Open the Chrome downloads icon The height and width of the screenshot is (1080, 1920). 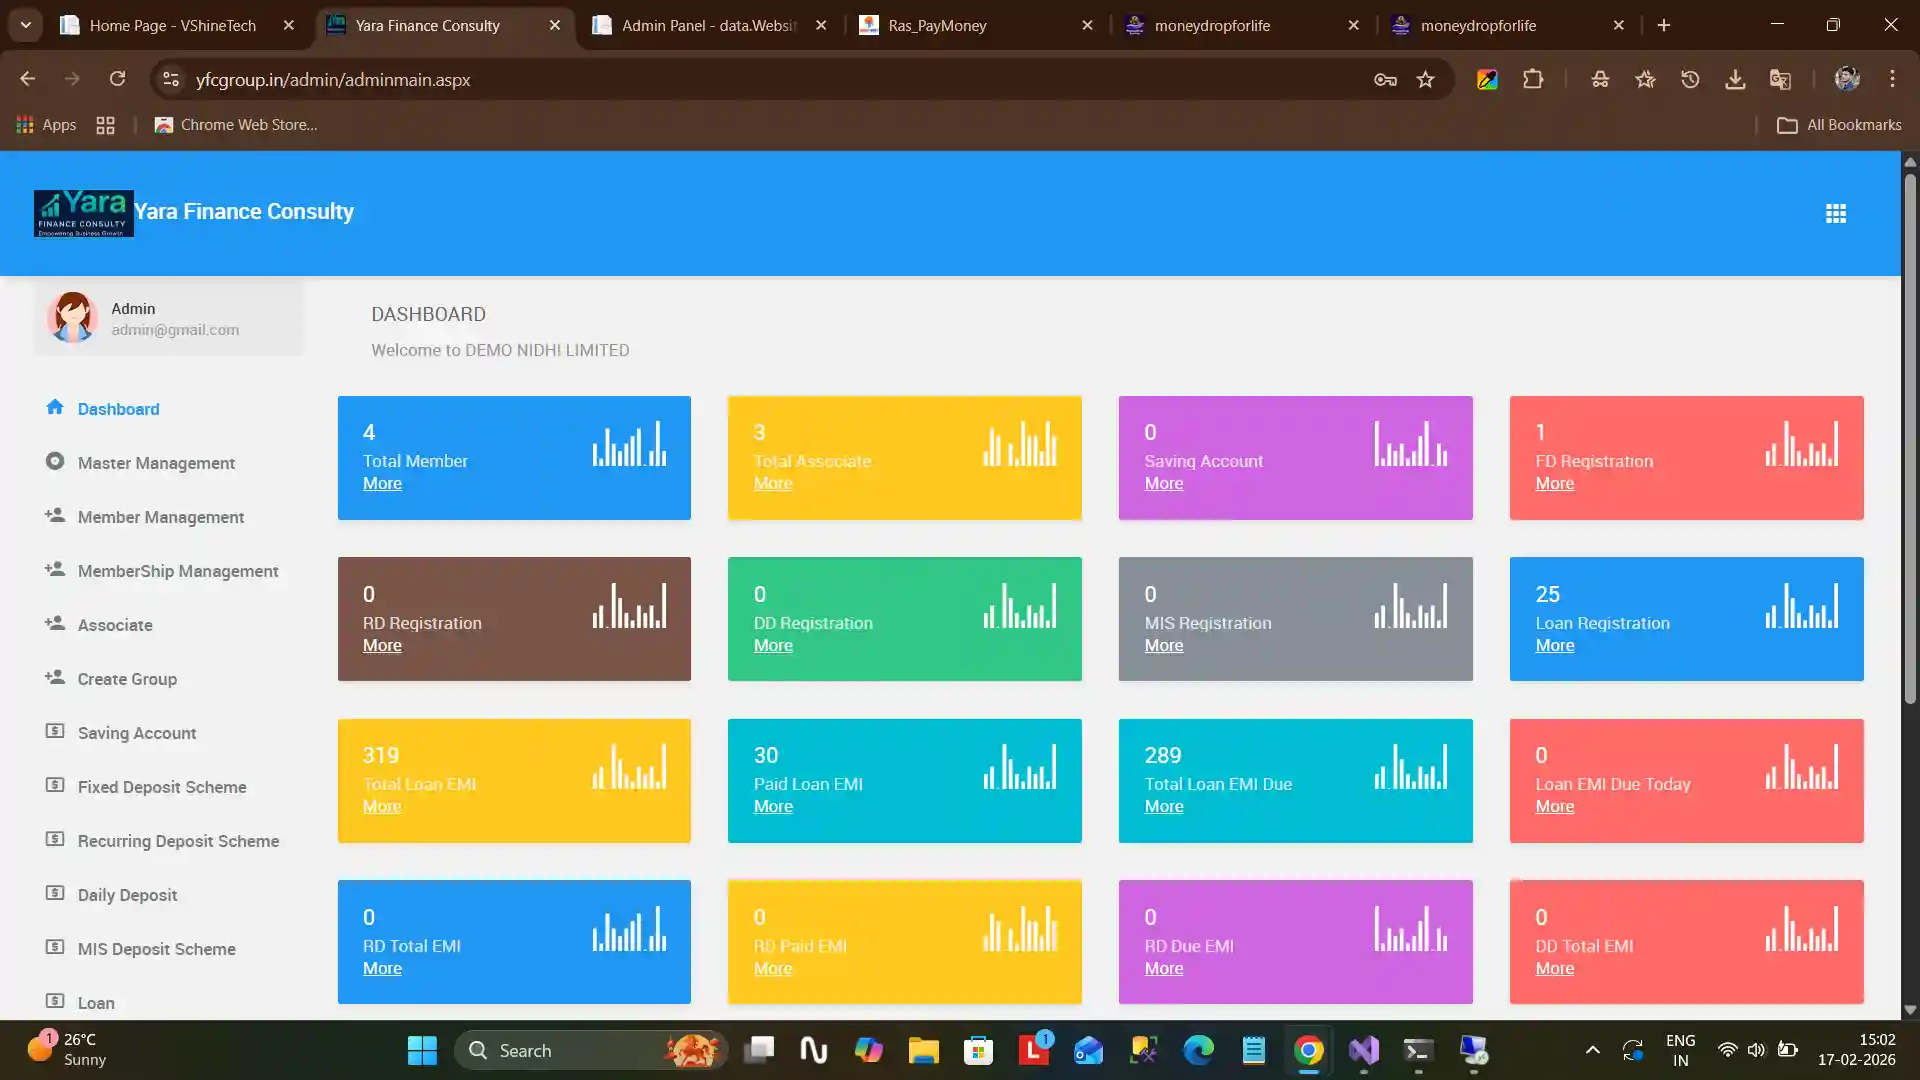click(1735, 79)
